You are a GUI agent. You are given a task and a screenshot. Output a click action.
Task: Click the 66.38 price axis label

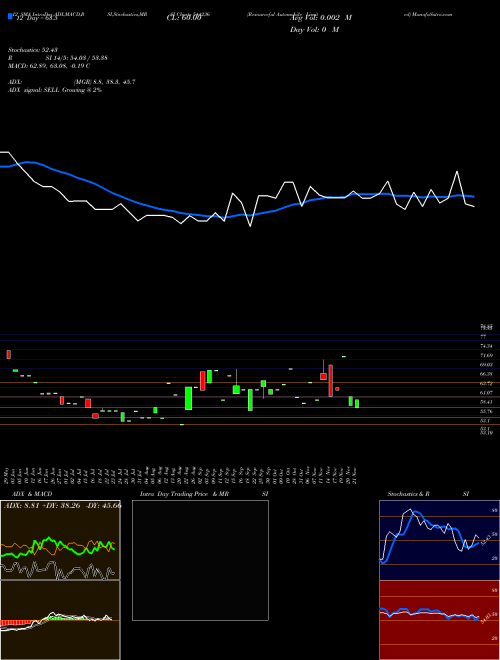click(x=486, y=374)
